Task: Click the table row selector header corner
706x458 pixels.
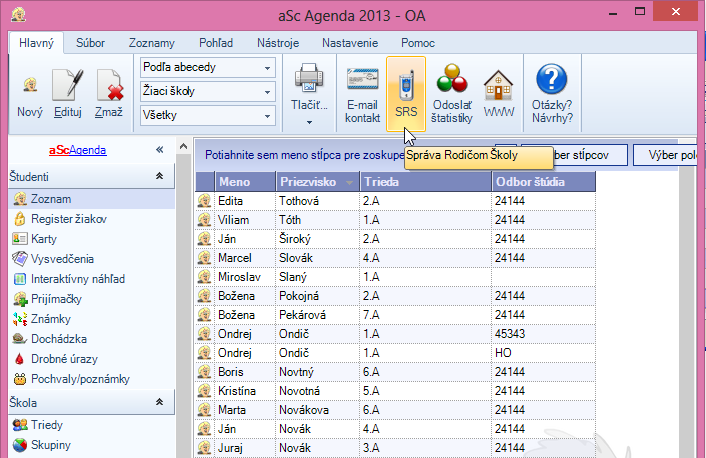Action: pos(205,182)
